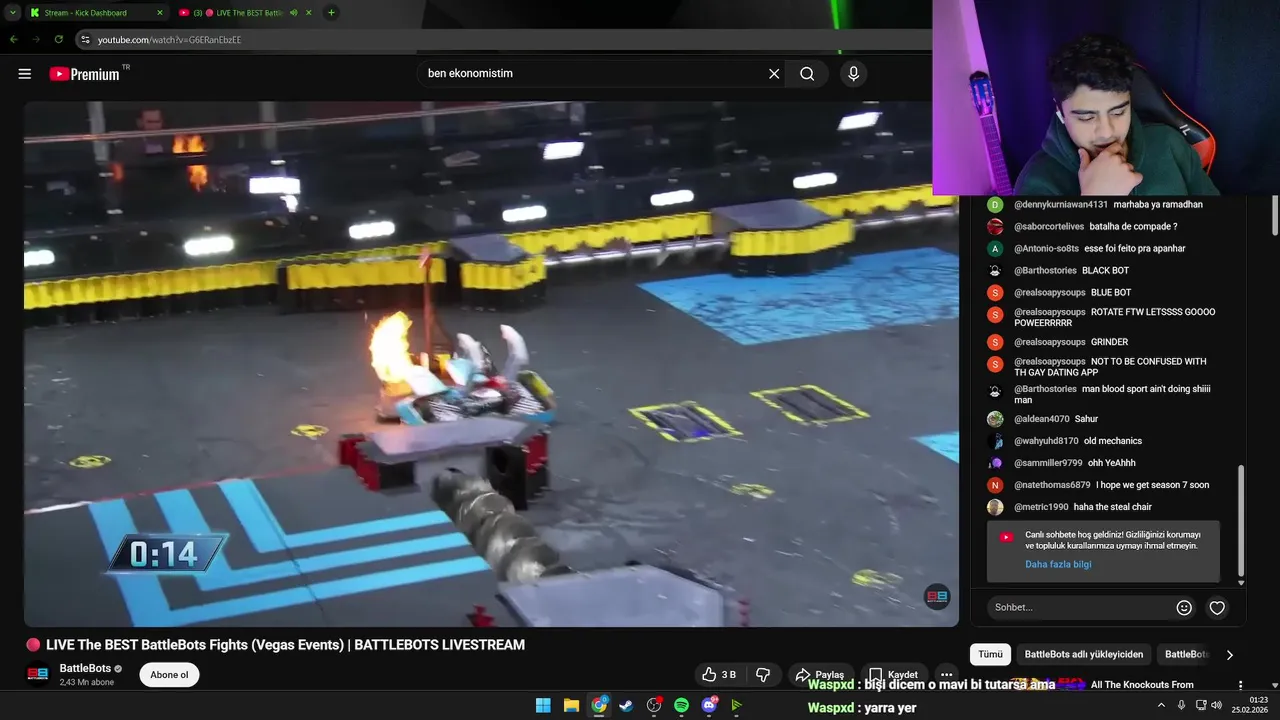Open the Windows Start menu
This screenshot has width=1280, height=720.
pyautogui.click(x=543, y=705)
